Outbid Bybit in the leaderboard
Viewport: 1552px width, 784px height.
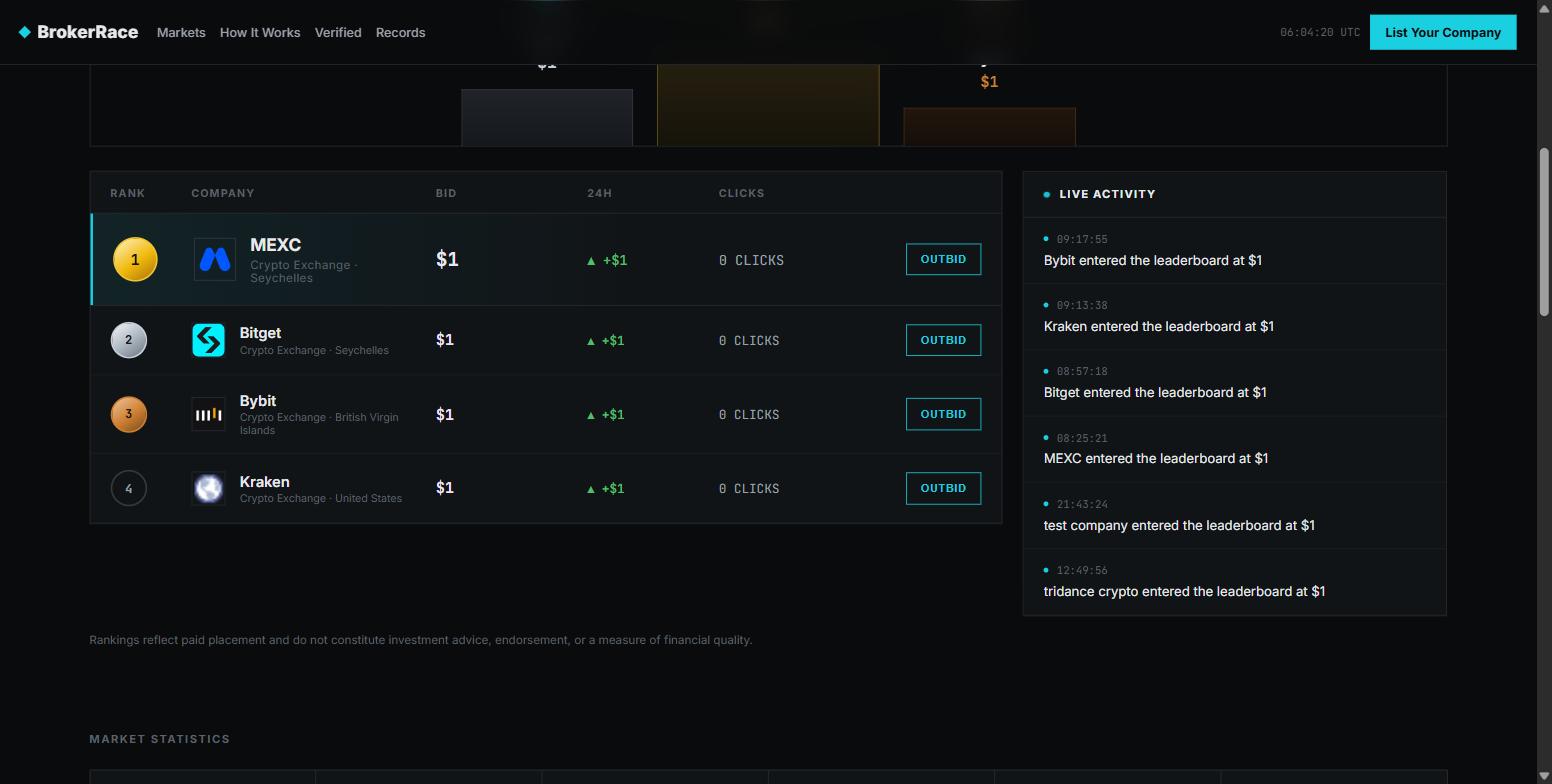click(x=943, y=414)
